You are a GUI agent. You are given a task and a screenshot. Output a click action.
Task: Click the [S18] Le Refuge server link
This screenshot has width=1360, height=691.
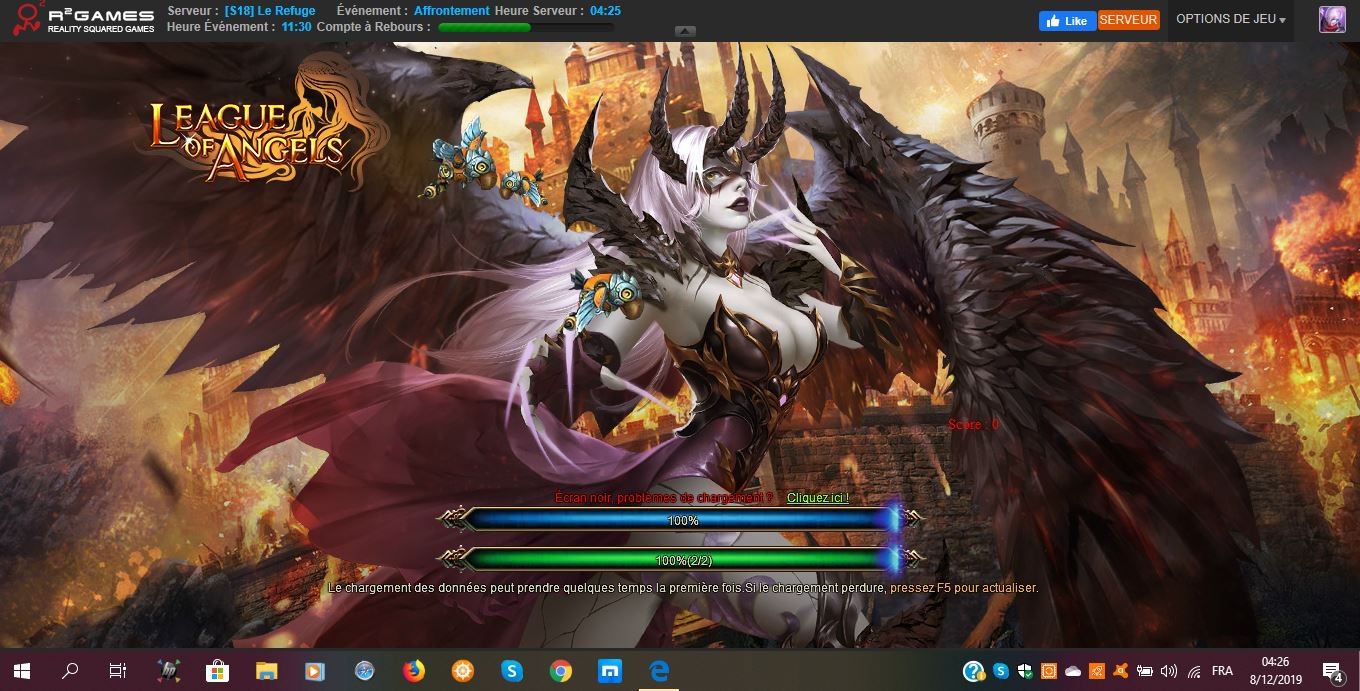tap(270, 11)
